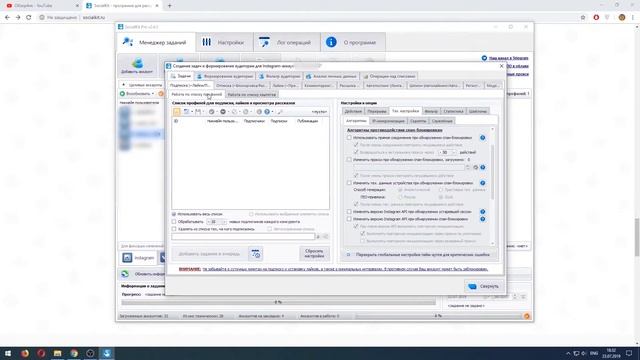Select 'Работа по списку хештегов' sub-tab
Image resolution: width=640 pixels, height=360 pixels.
tap(251, 95)
